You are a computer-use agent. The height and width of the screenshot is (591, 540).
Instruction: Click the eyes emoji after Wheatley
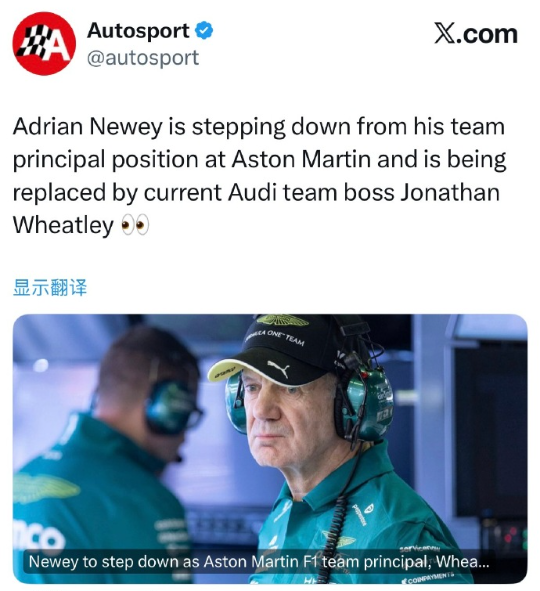tap(135, 225)
